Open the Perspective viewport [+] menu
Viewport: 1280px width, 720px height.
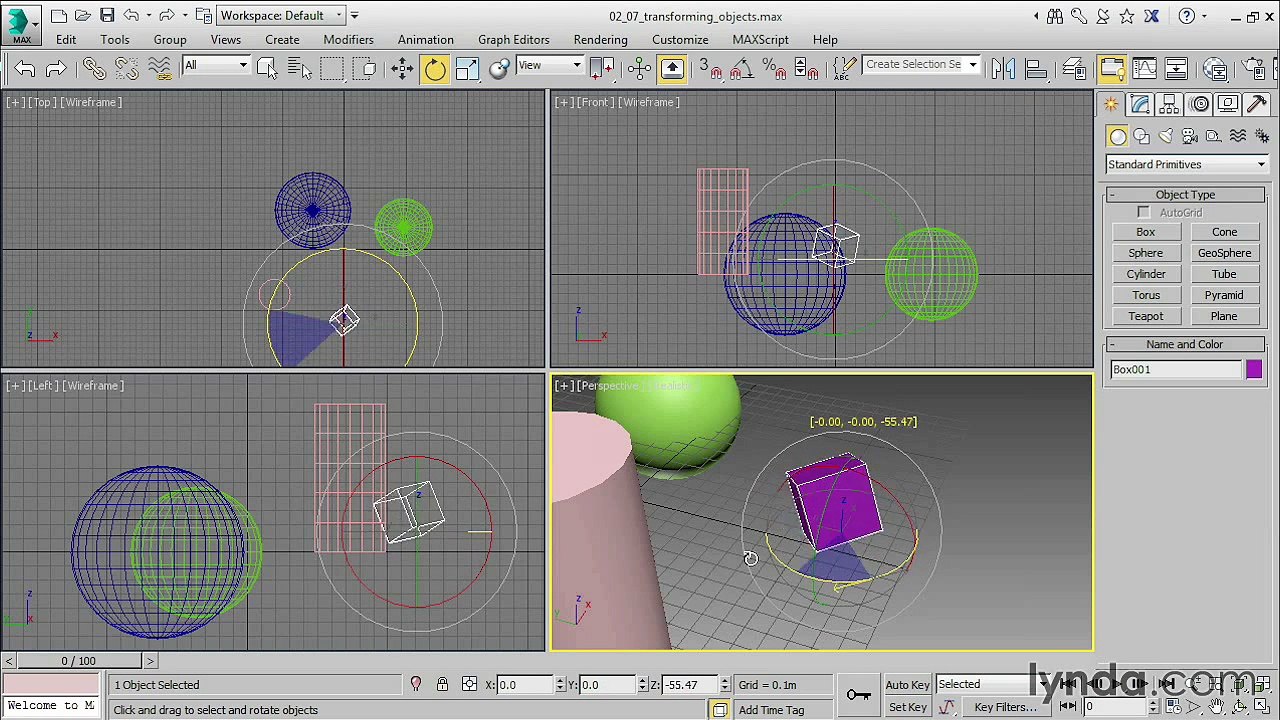click(x=564, y=386)
